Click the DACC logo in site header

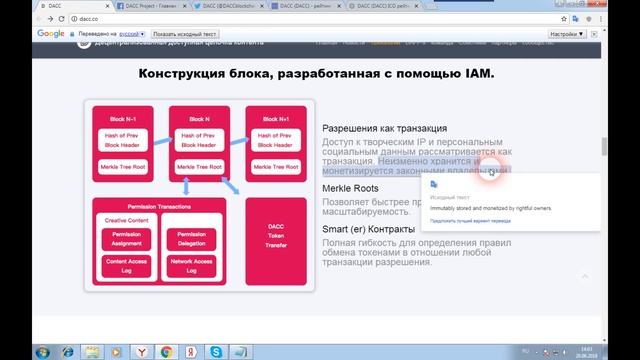84,43
